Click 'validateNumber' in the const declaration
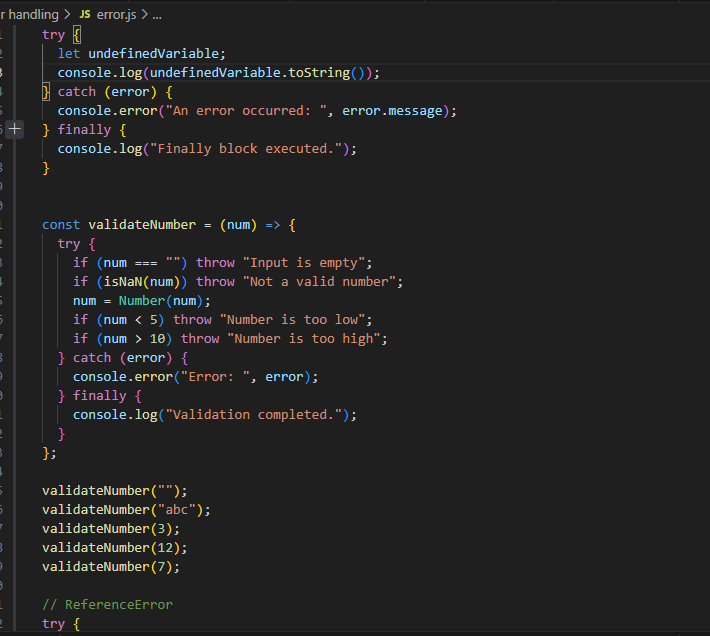The height and width of the screenshot is (636, 710). 142,225
